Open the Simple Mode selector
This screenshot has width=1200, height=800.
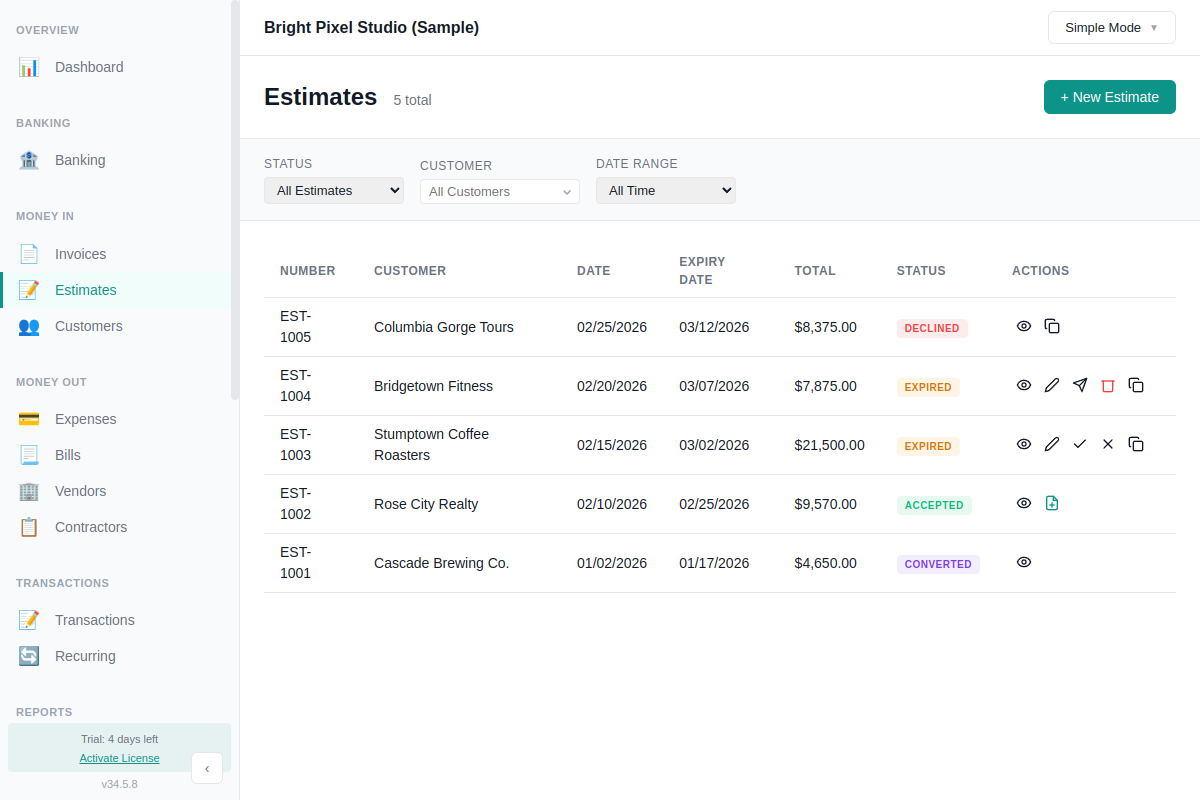click(1111, 27)
